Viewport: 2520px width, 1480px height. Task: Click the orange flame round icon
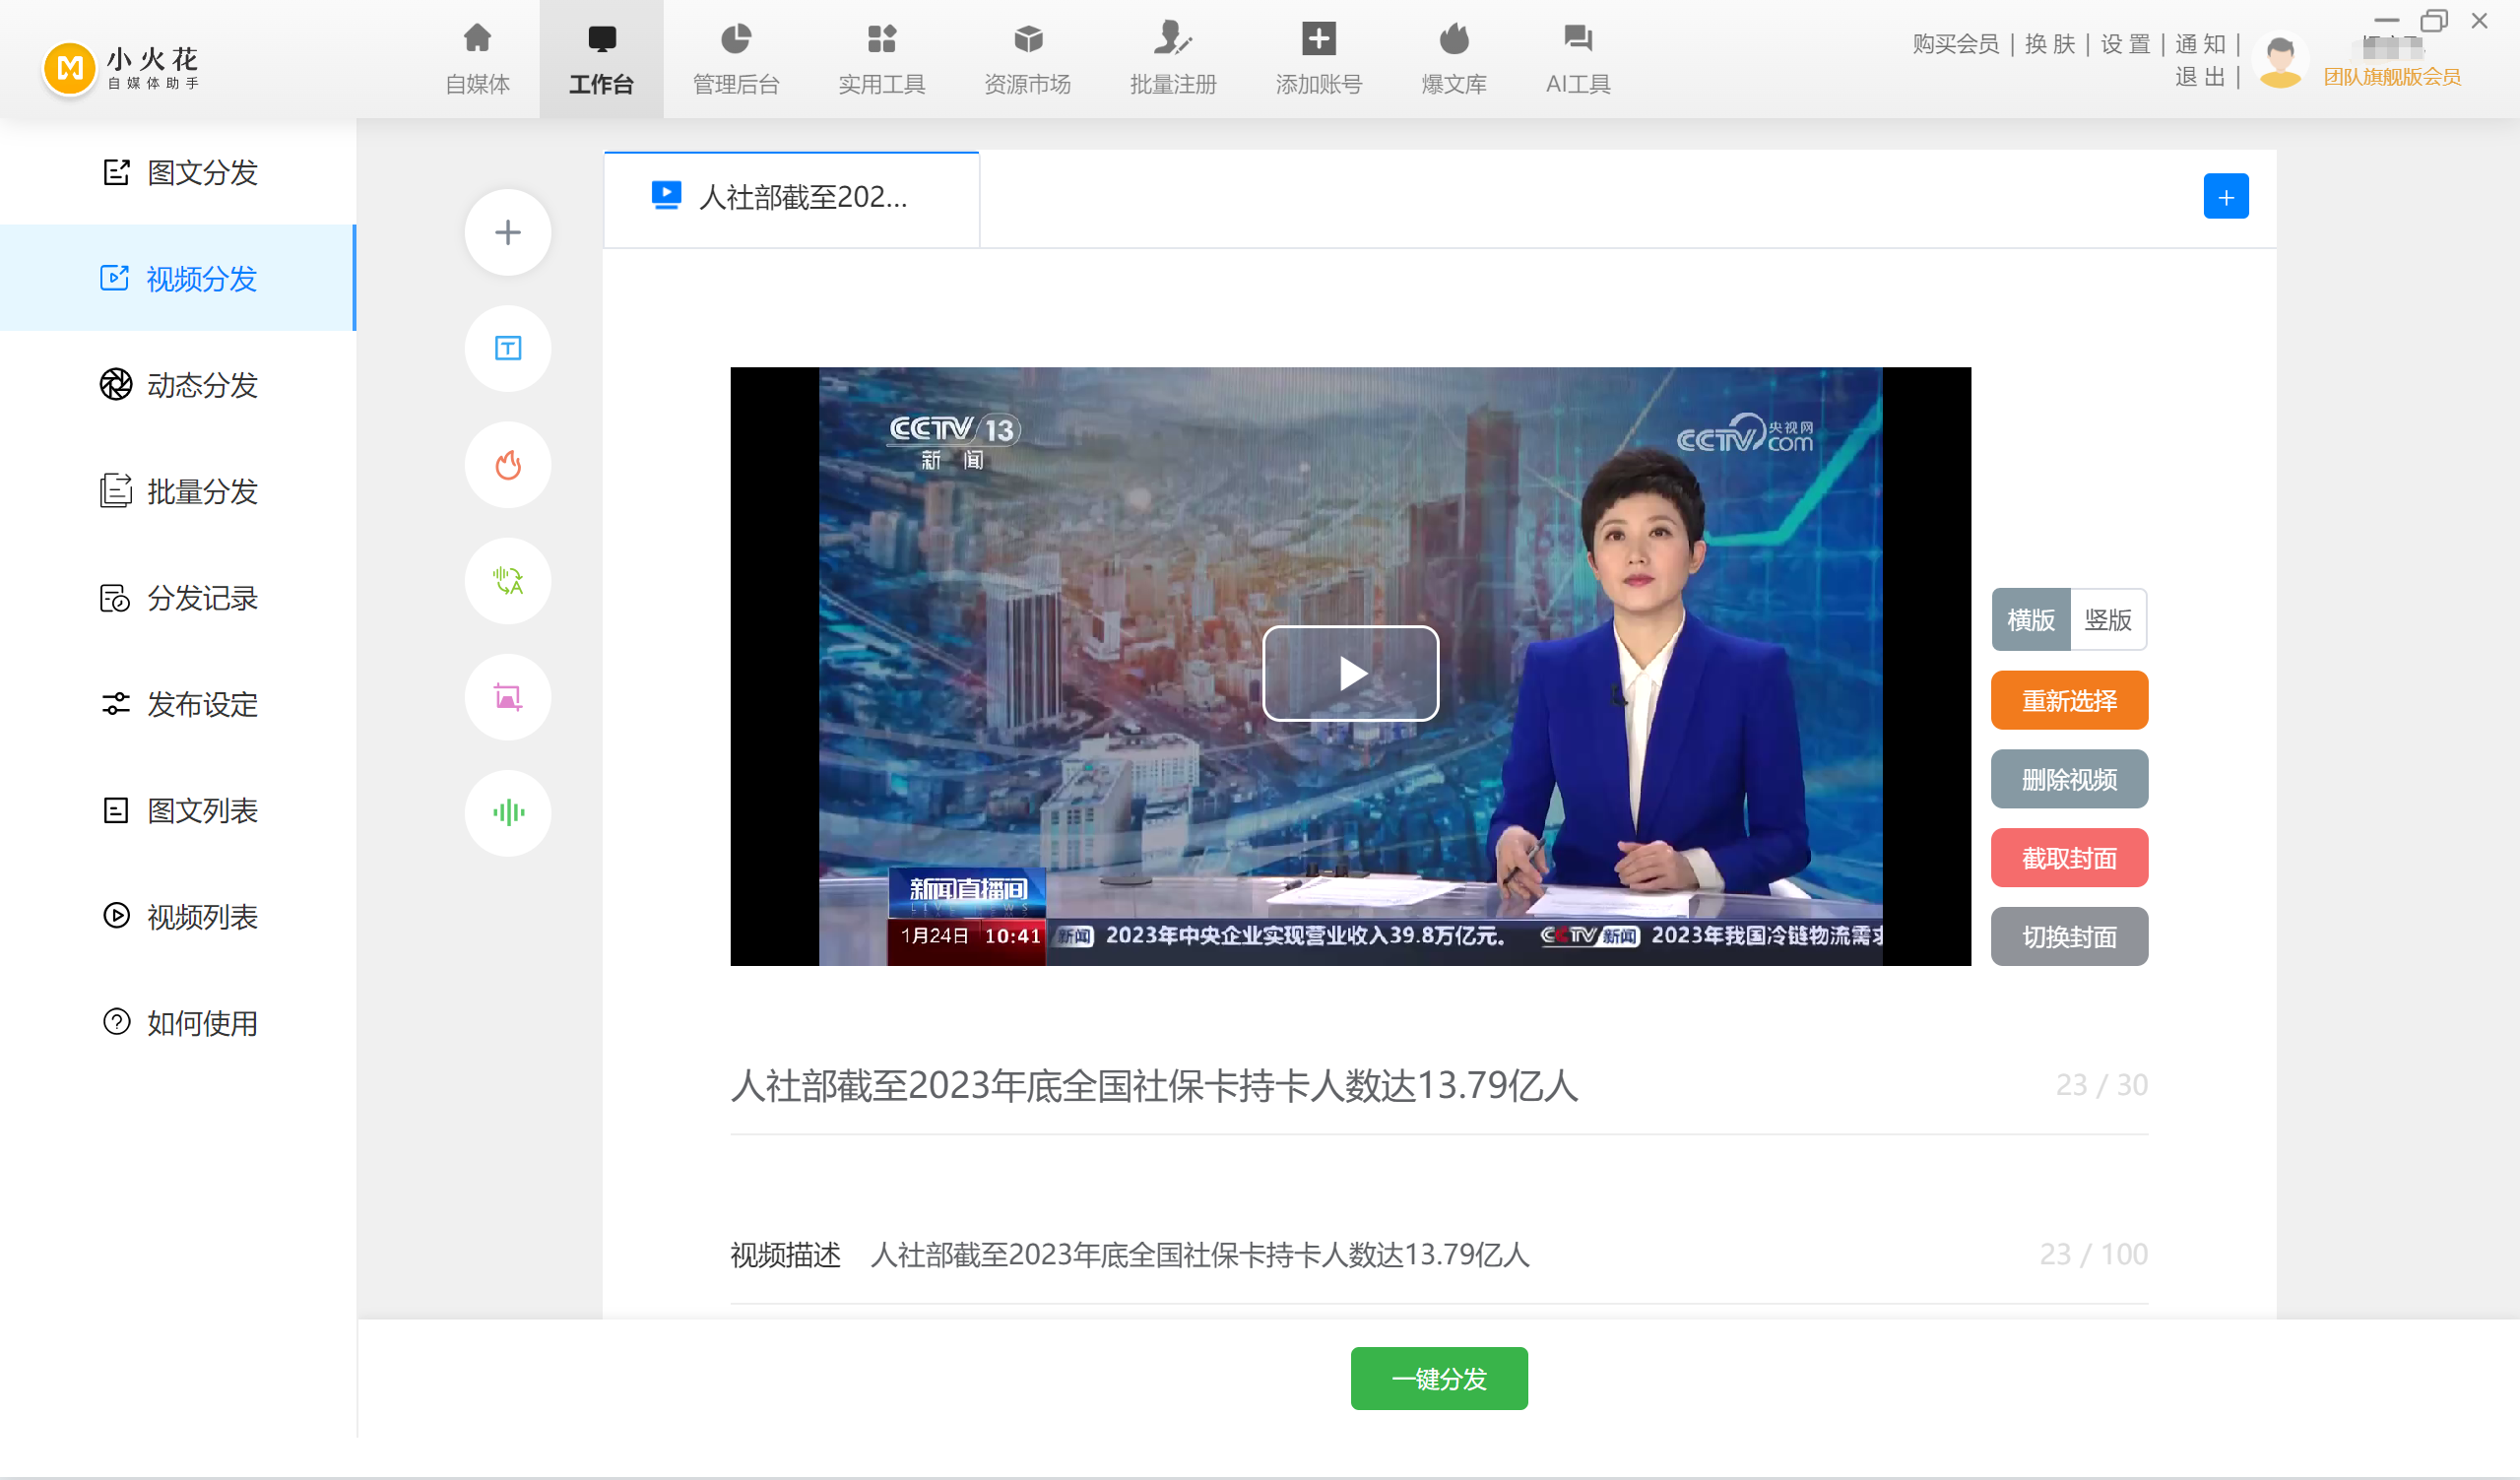click(x=508, y=464)
